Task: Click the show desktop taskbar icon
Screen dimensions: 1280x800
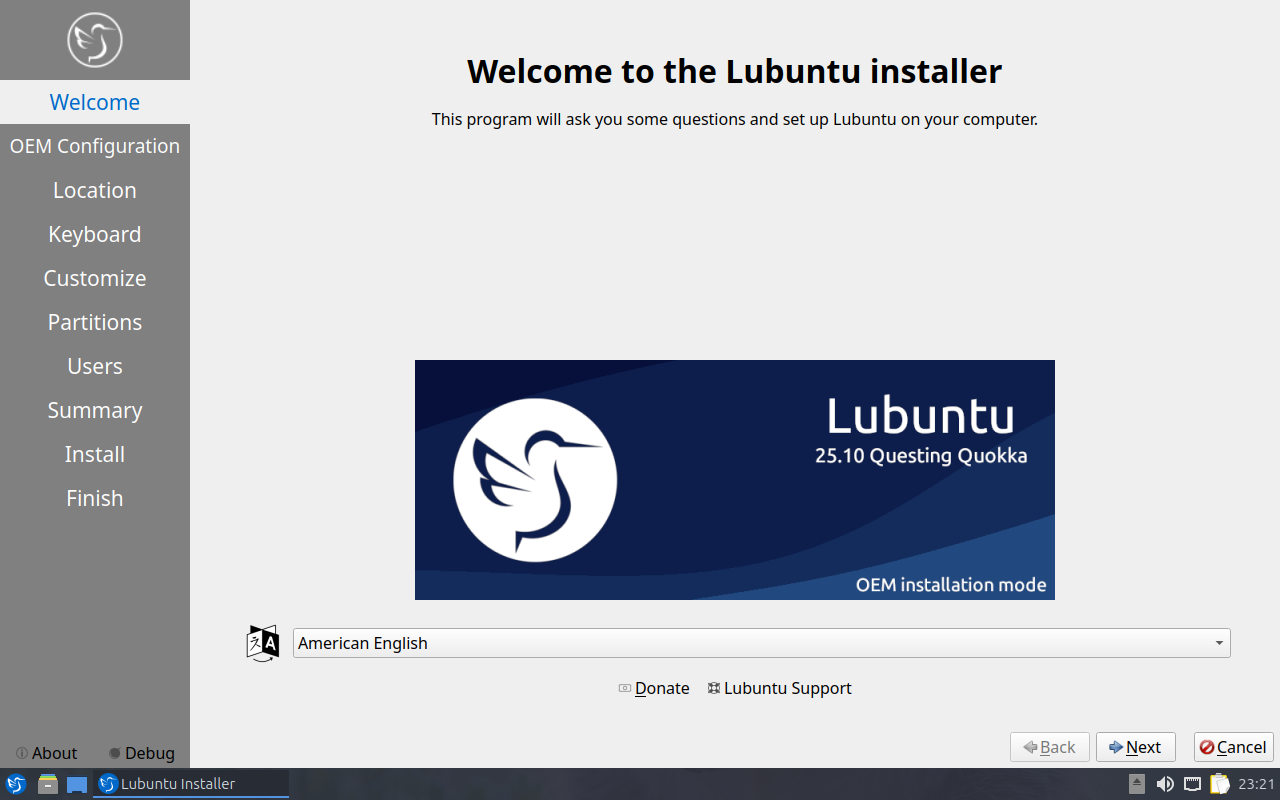Action: pyautogui.click(x=77, y=784)
